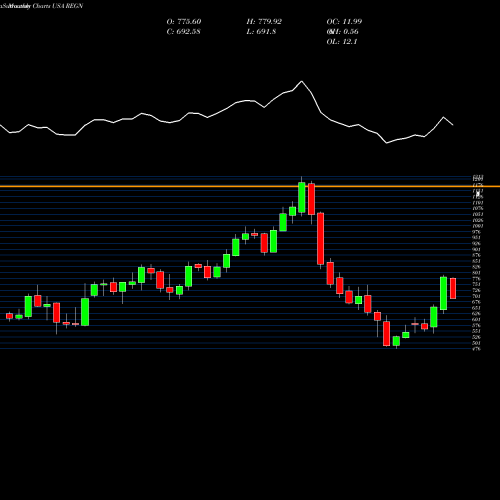Select the high value H: 779.92

click(x=264, y=22)
